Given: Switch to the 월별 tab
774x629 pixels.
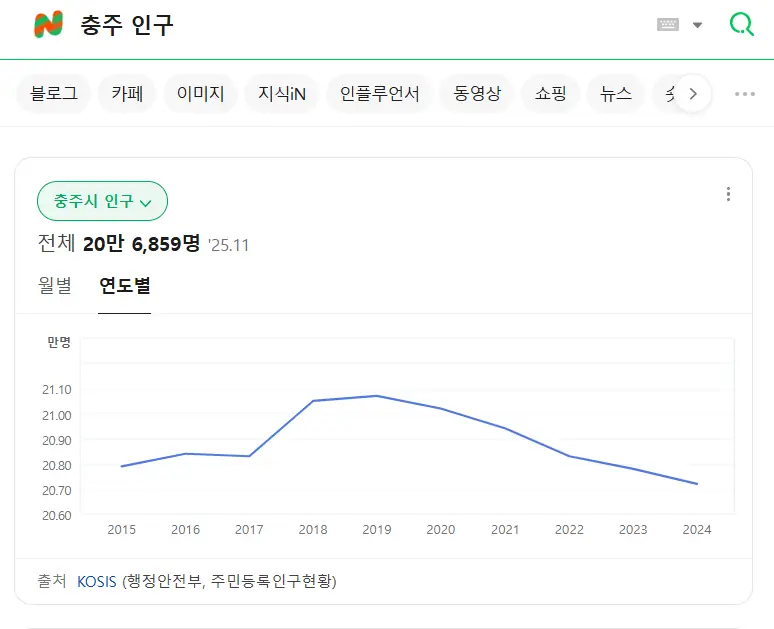Looking at the screenshot, I should 55,286.
